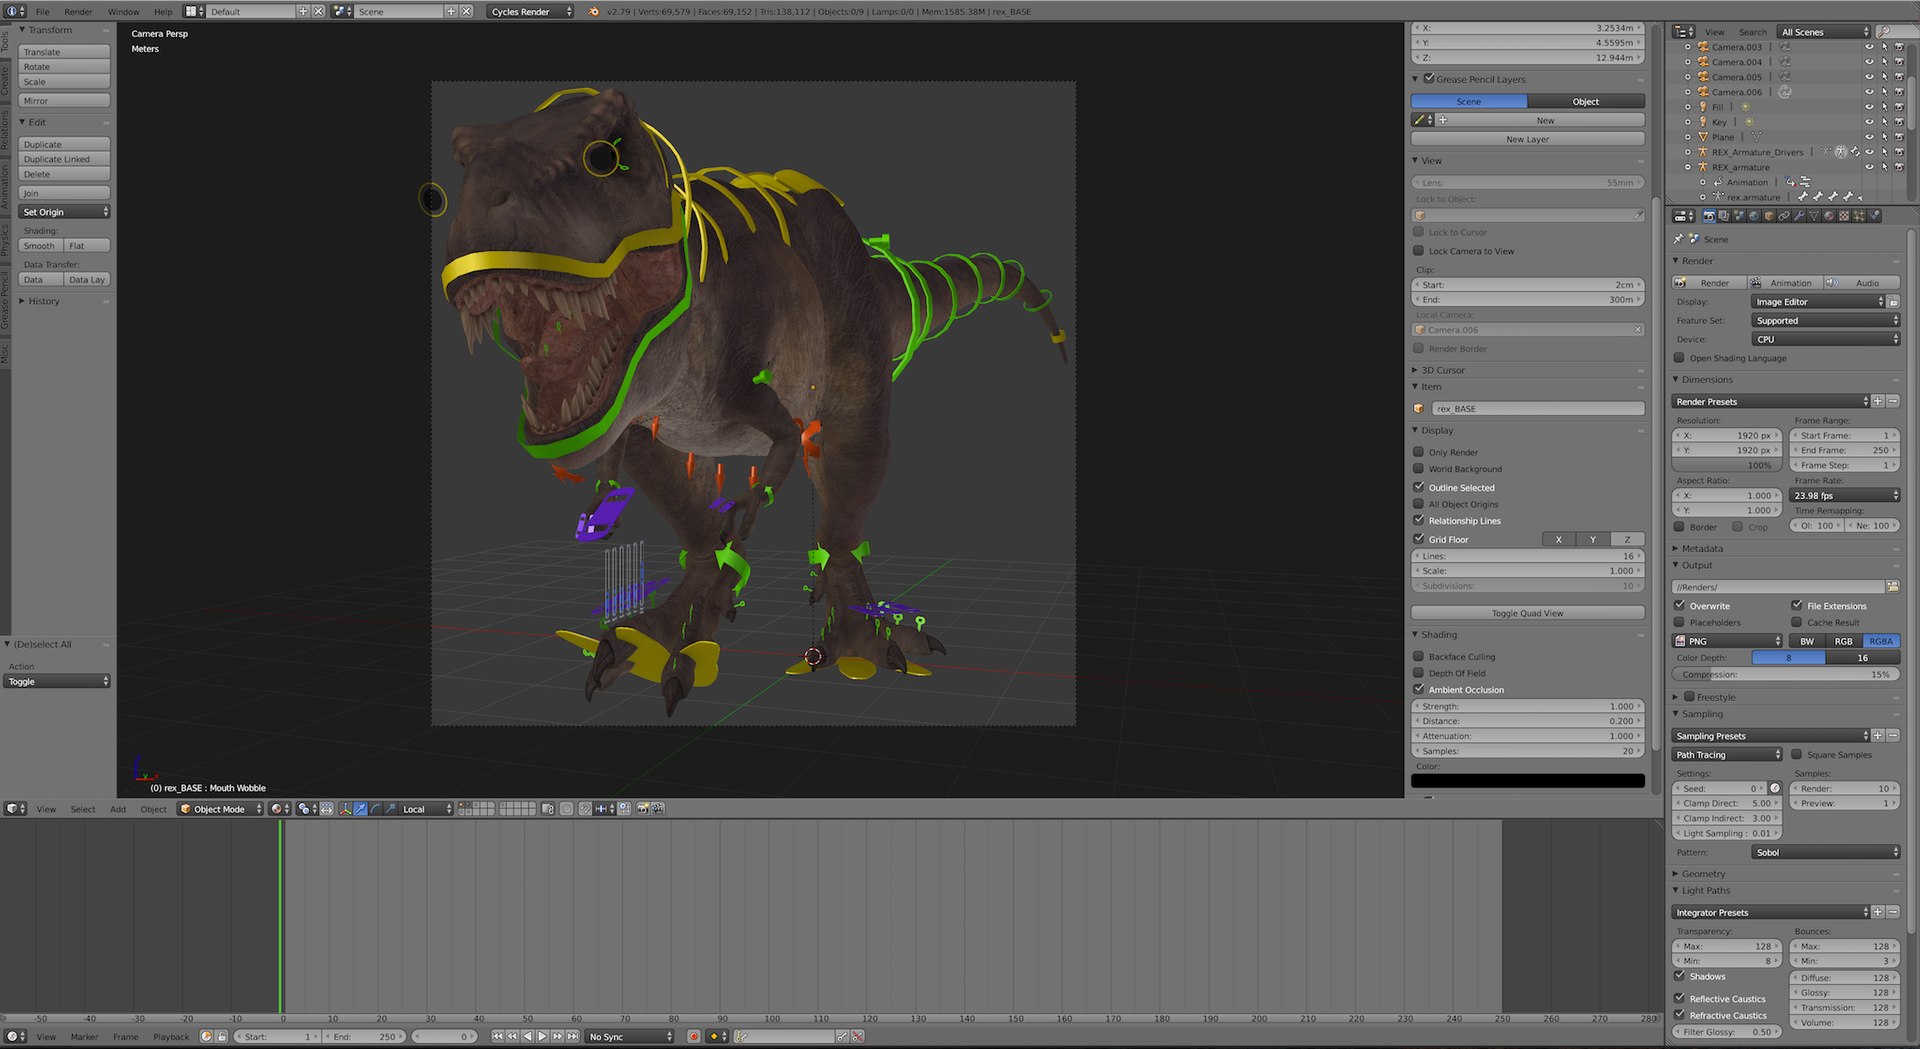This screenshot has height=1049, width=1920.
Task: Click the record auto-keyframe button
Action: click(x=693, y=1036)
